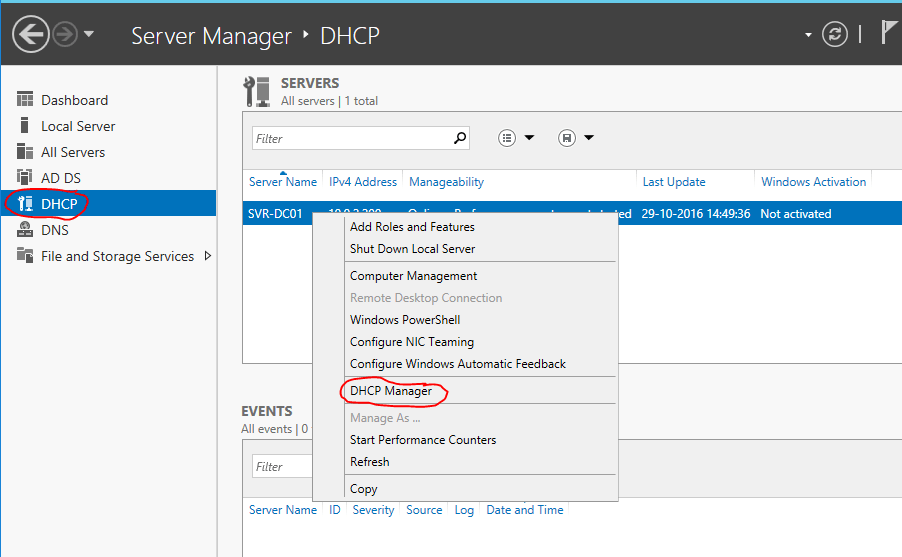The image size is (902, 557).
Task: Click the refresh icon in the header
Action: tap(834, 35)
